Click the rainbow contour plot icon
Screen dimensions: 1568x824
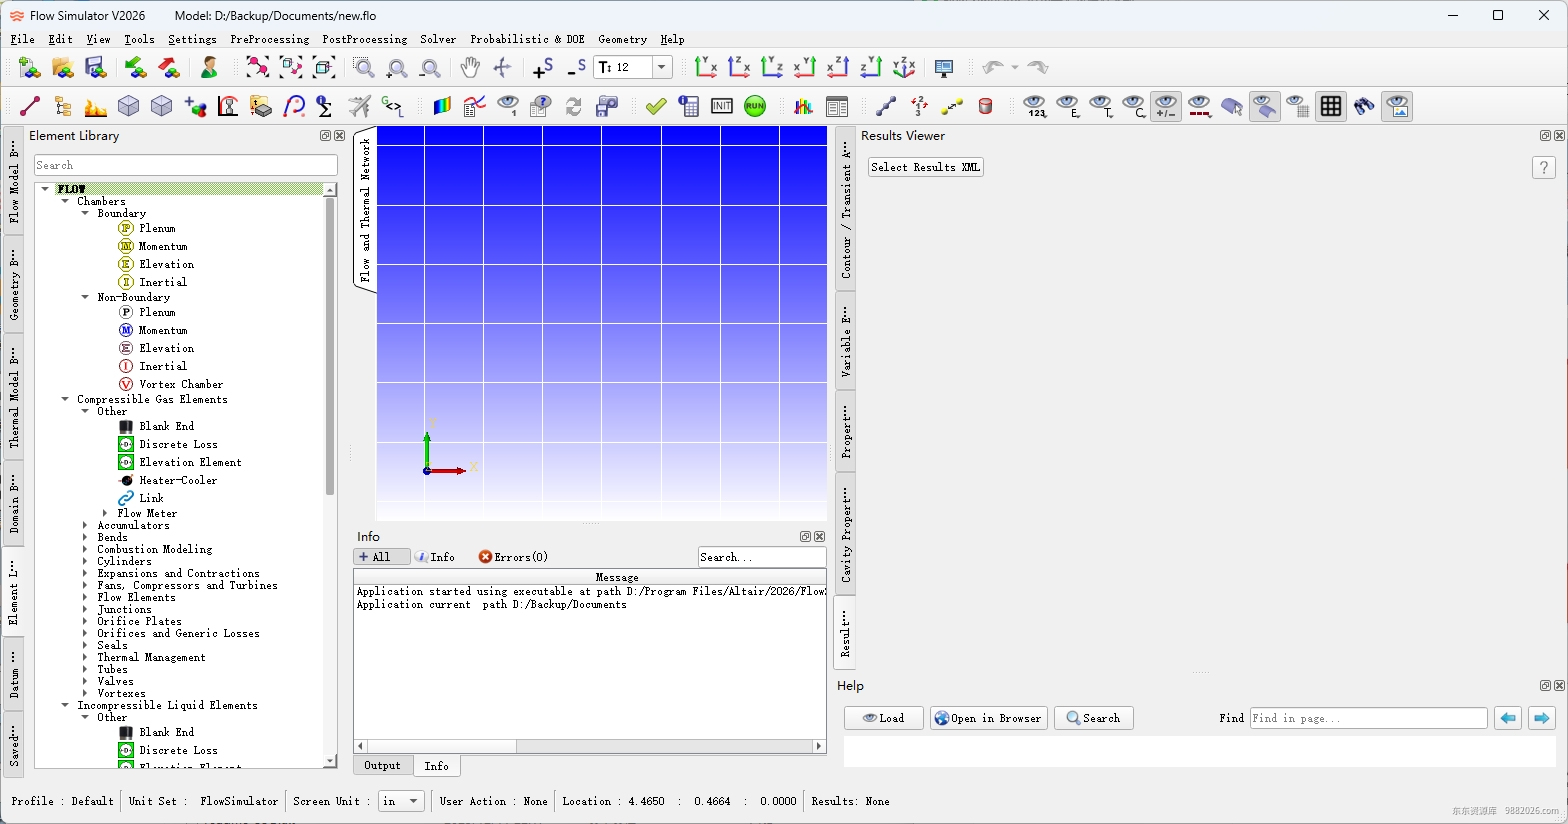(x=442, y=106)
